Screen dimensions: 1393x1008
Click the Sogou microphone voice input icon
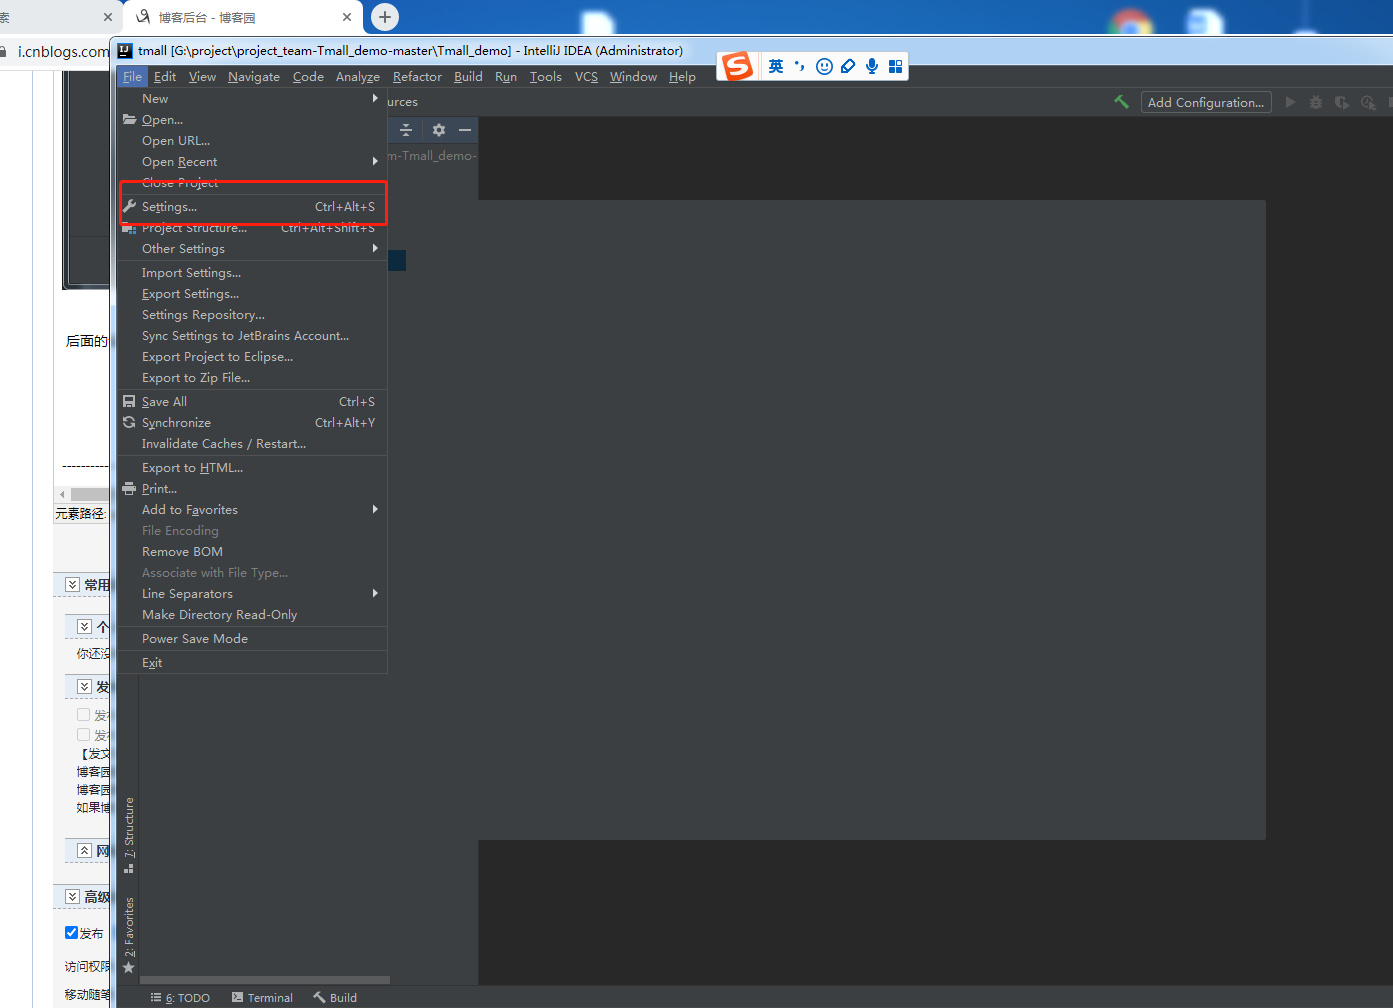tap(872, 66)
